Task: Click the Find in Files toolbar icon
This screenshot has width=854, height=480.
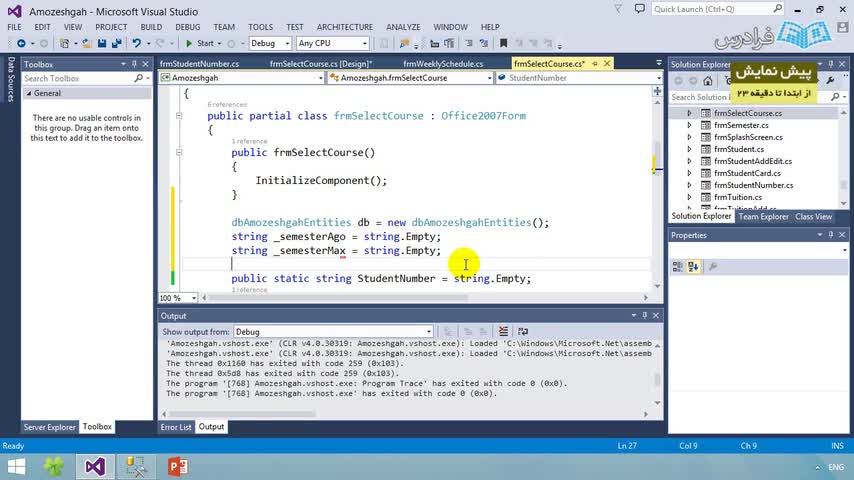Action: click(x=404, y=43)
